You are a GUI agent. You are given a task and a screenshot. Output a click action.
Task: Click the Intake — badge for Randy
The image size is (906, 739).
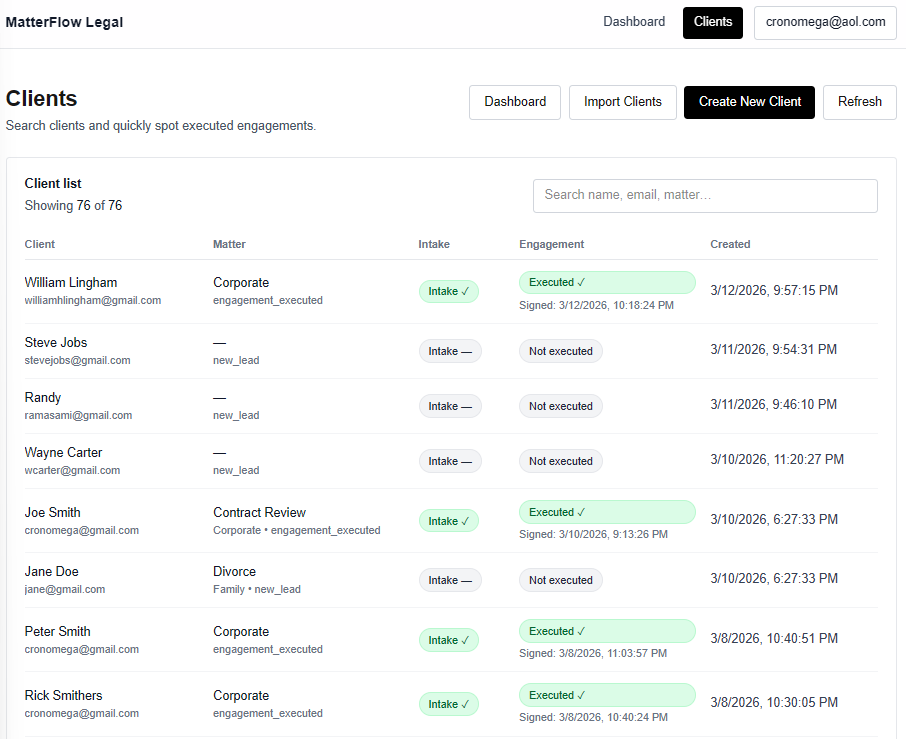[448, 406]
